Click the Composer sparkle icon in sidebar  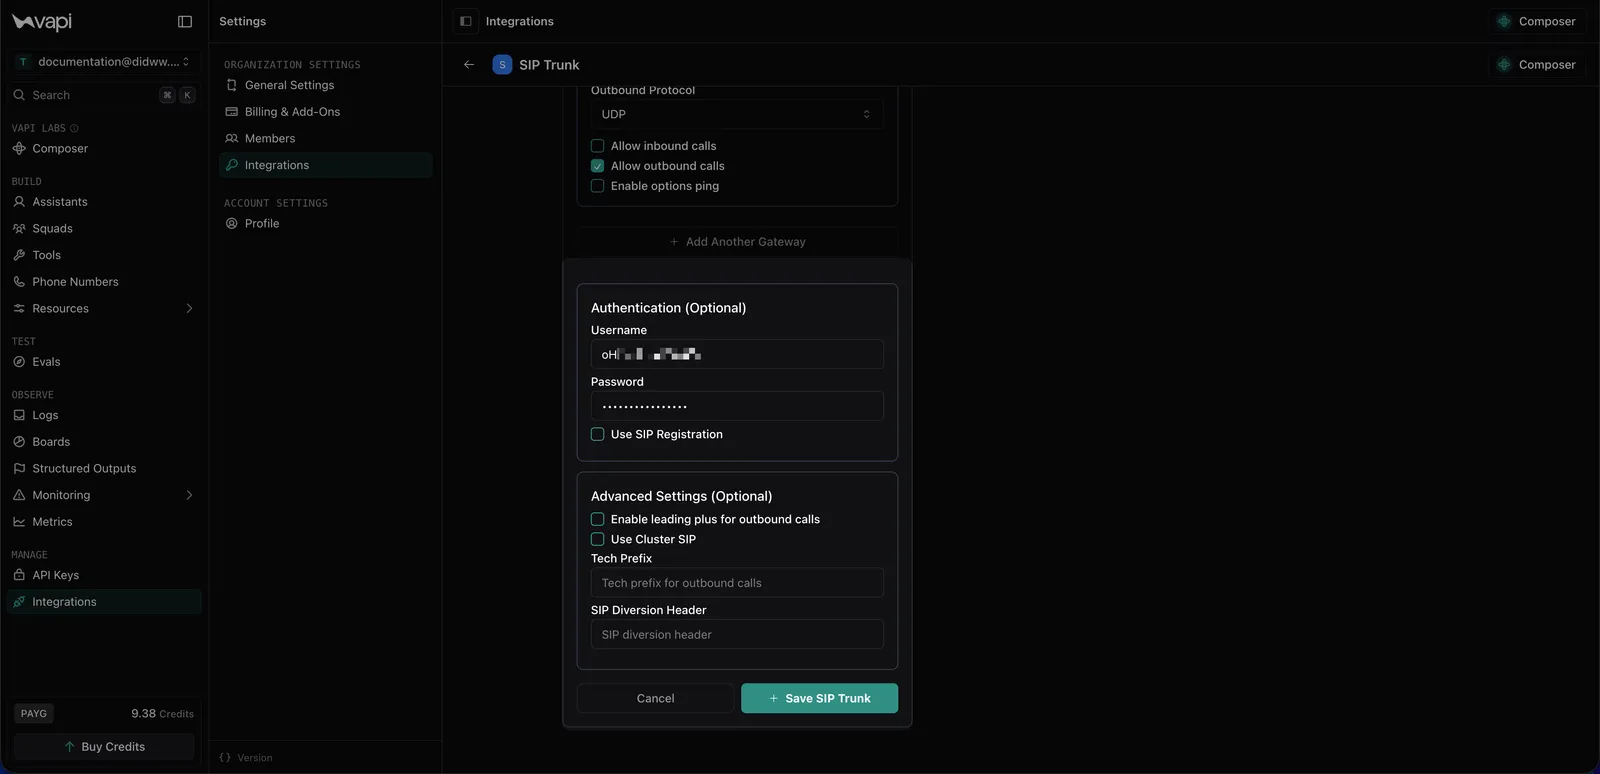[19, 148]
